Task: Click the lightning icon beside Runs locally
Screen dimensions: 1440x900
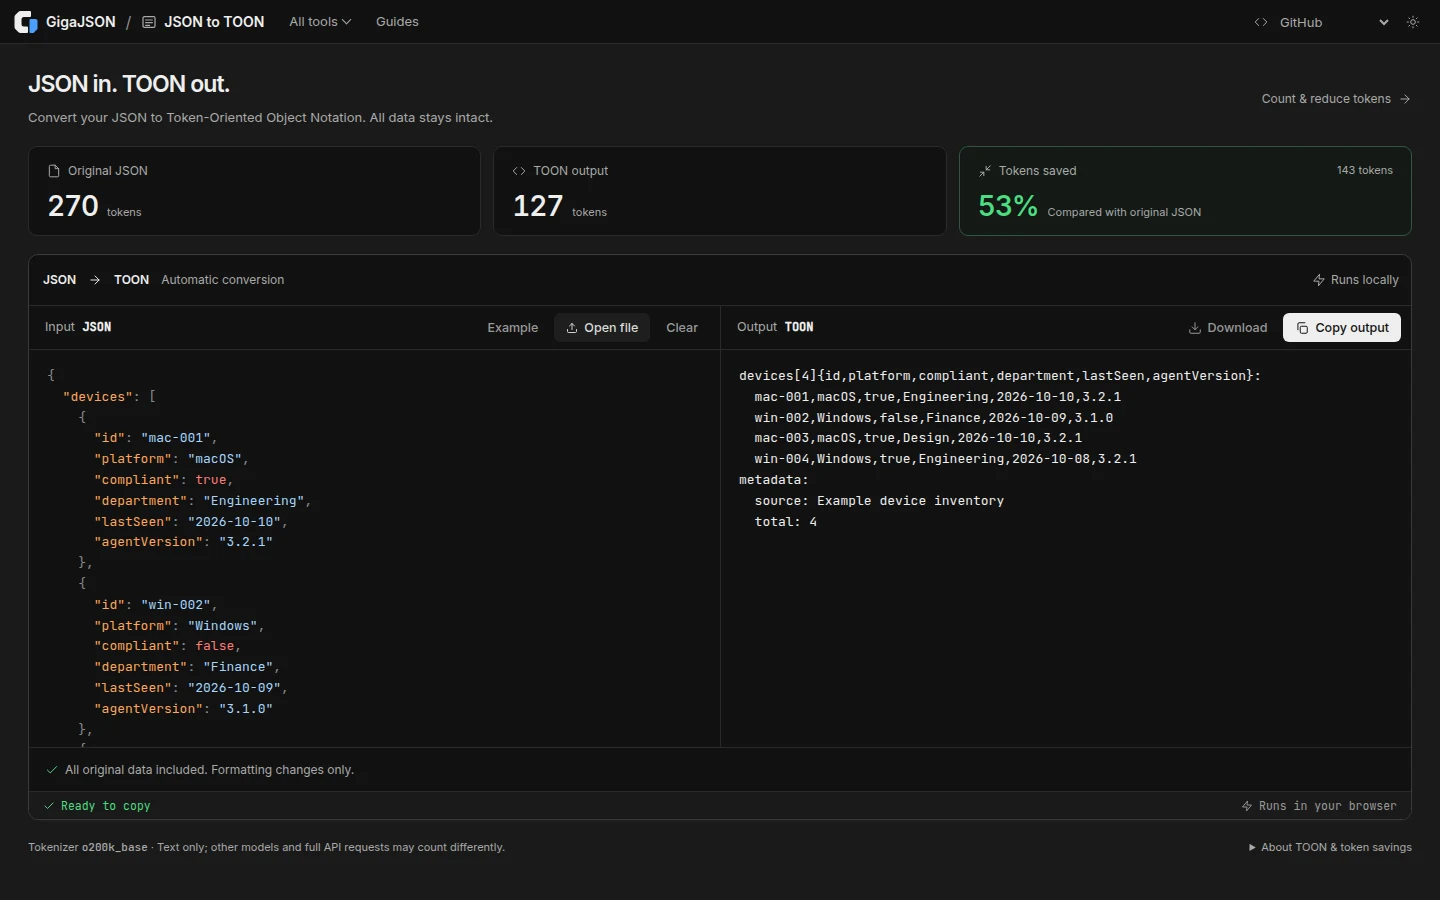Action: pyautogui.click(x=1319, y=280)
